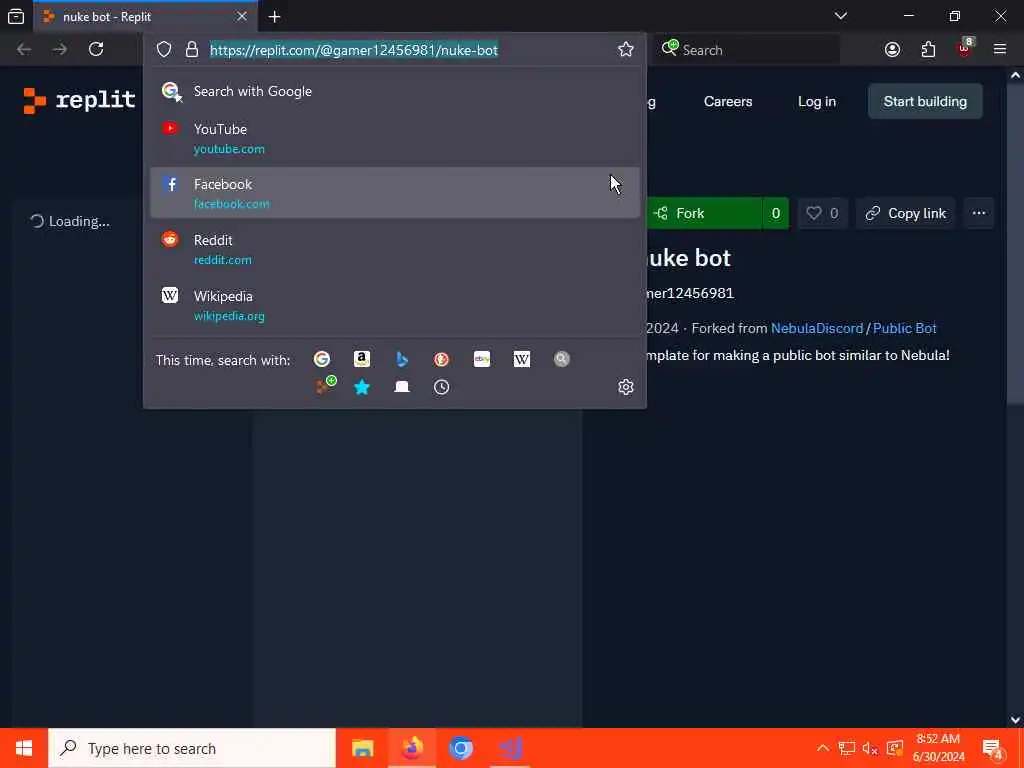Open more options ellipsis beside Copy link
This screenshot has height=768, width=1024.
click(x=978, y=213)
